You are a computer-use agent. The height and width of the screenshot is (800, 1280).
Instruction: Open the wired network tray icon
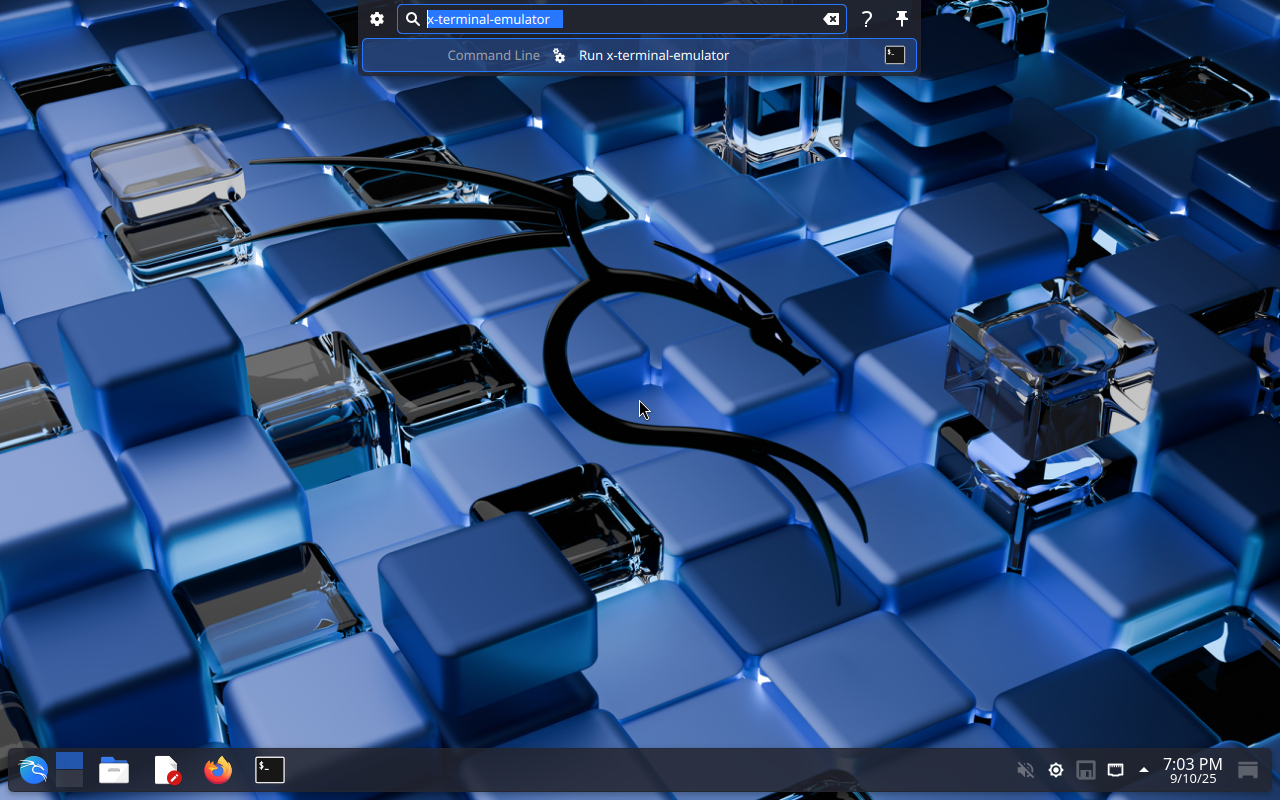click(1115, 770)
